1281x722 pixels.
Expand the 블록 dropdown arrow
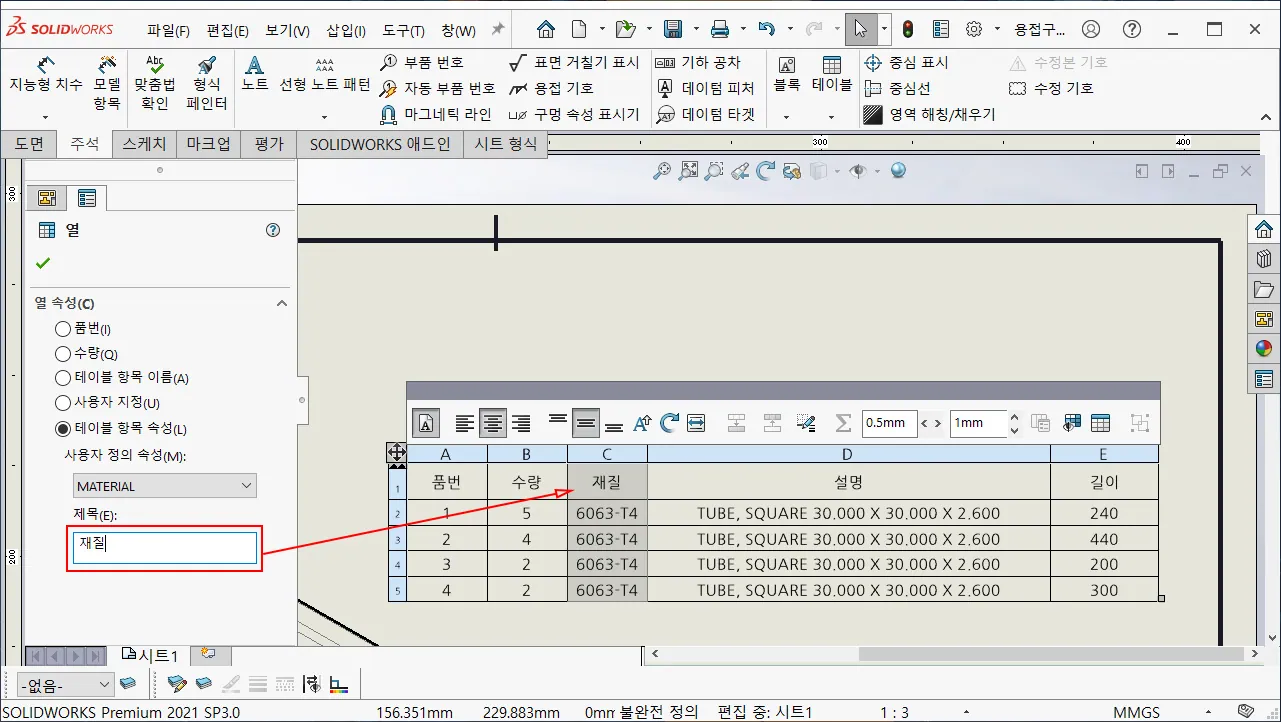click(x=786, y=117)
